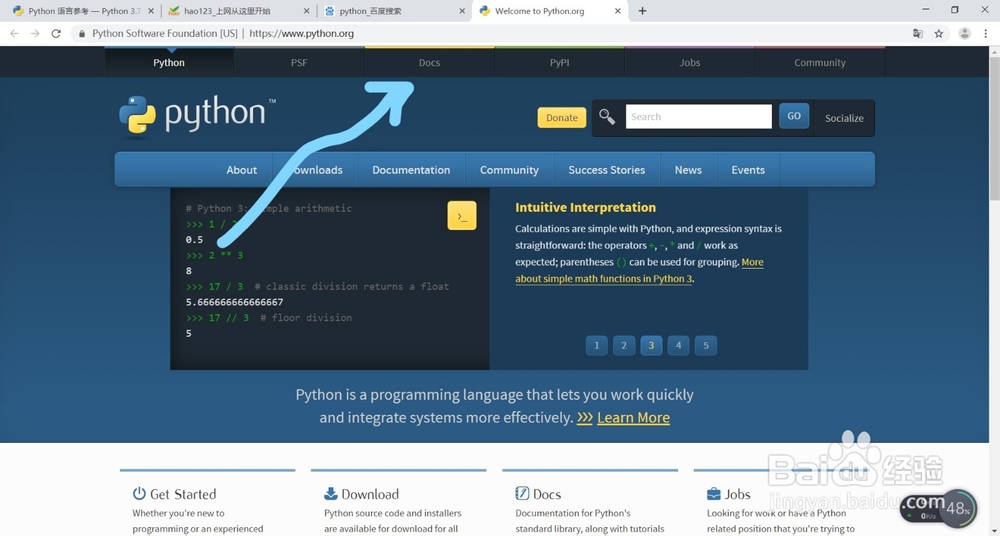Click the magnifying glass search icon
This screenshot has height=536, width=1000.
tap(607, 117)
